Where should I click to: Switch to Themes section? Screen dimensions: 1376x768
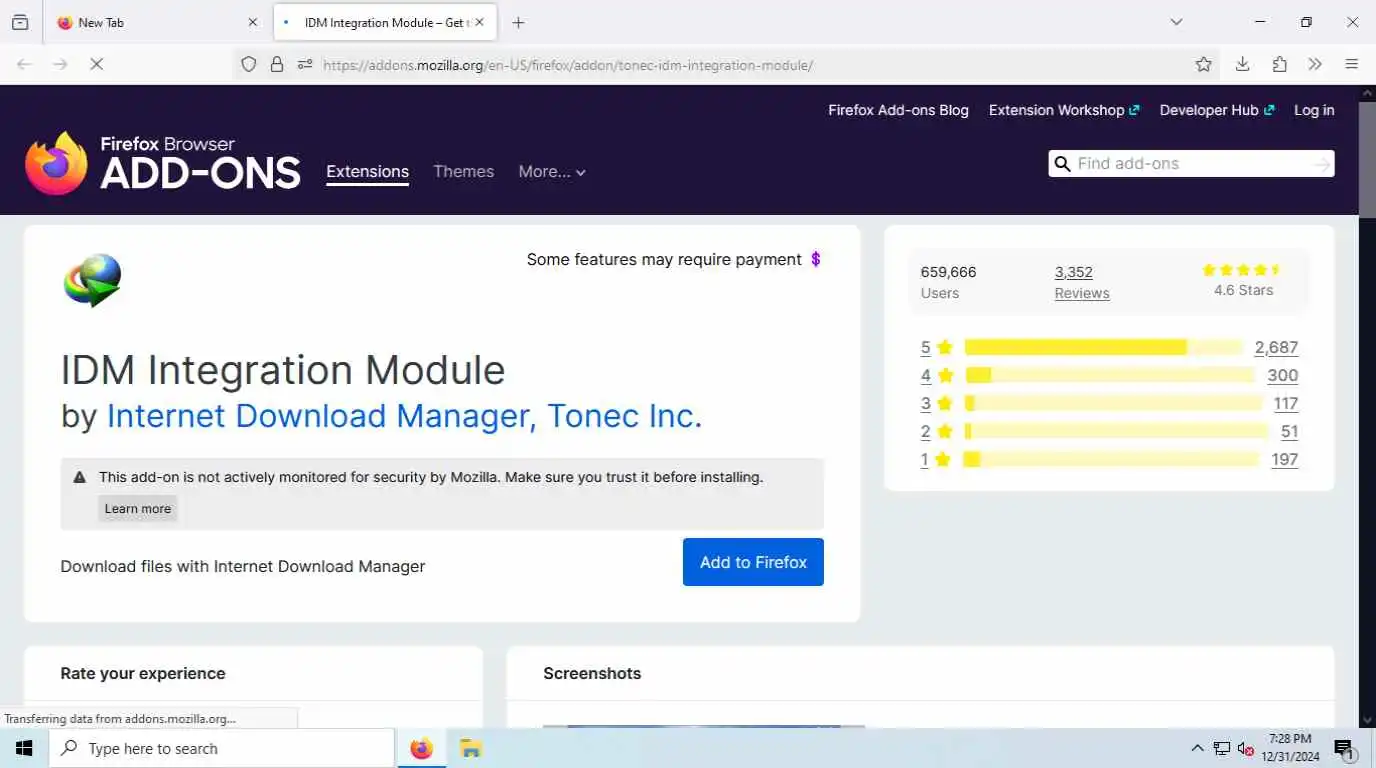click(x=463, y=171)
